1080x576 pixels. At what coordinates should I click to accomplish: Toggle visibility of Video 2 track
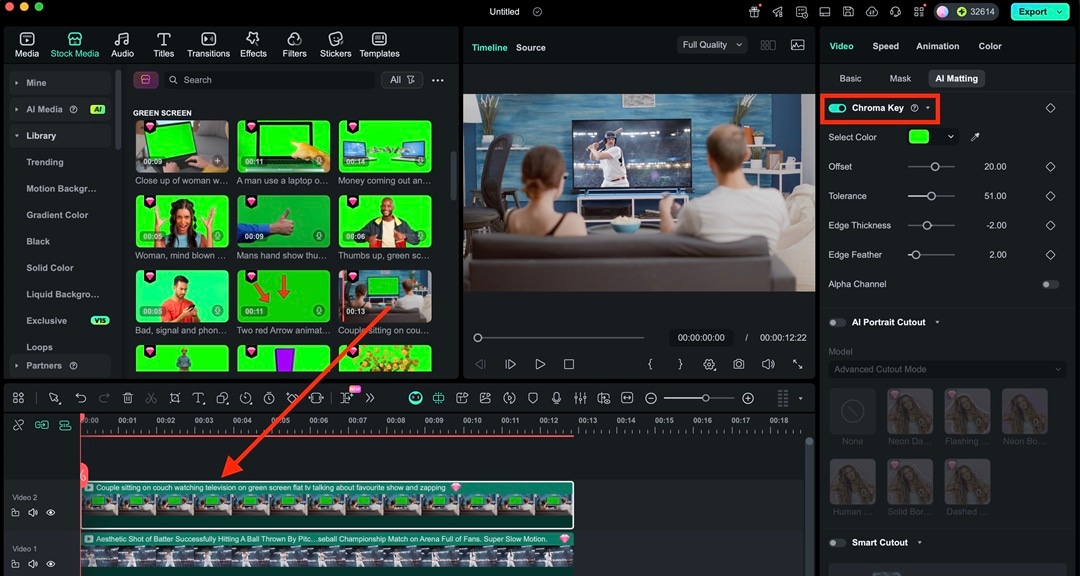(x=50, y=513)
